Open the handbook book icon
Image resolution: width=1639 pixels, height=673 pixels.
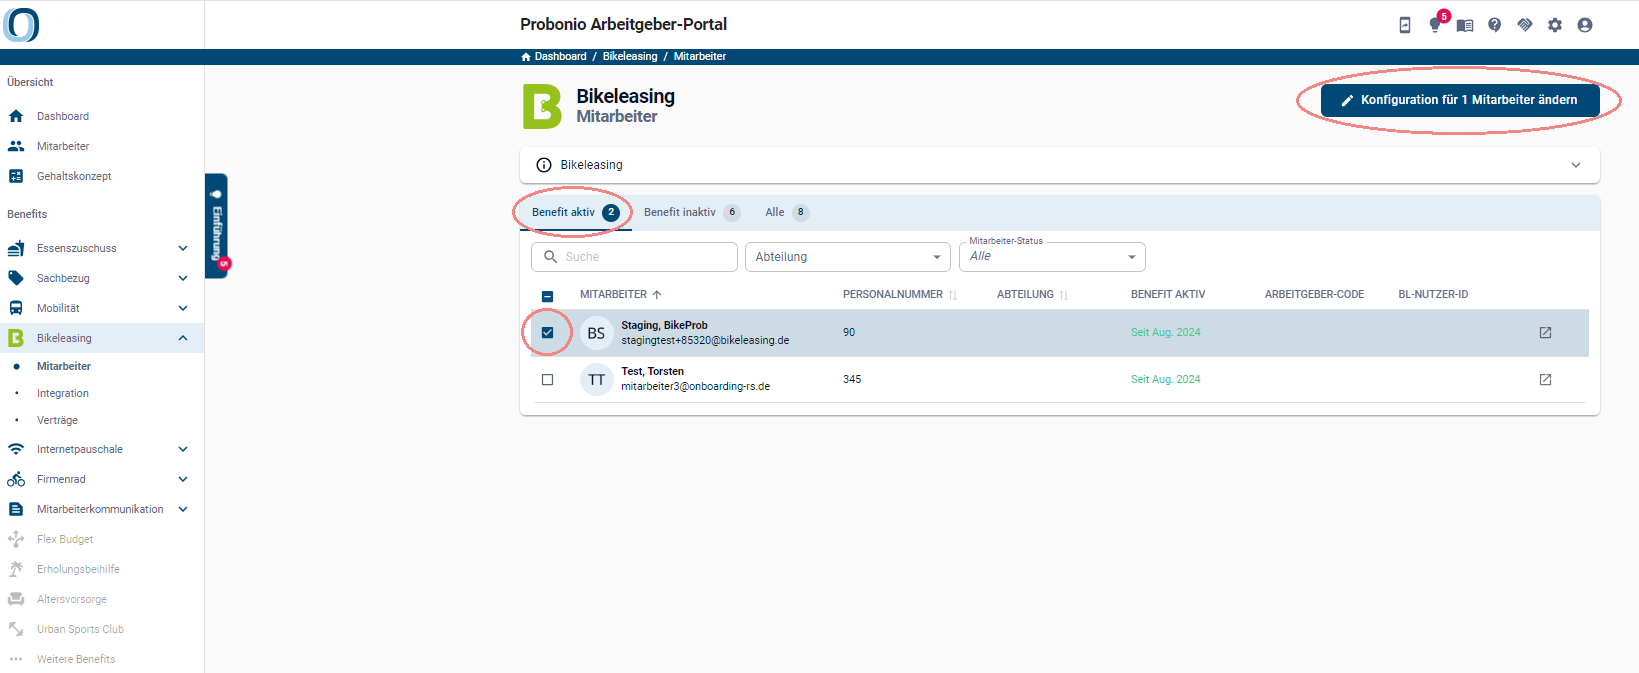pyautogui.click(x=1465, y=25)
